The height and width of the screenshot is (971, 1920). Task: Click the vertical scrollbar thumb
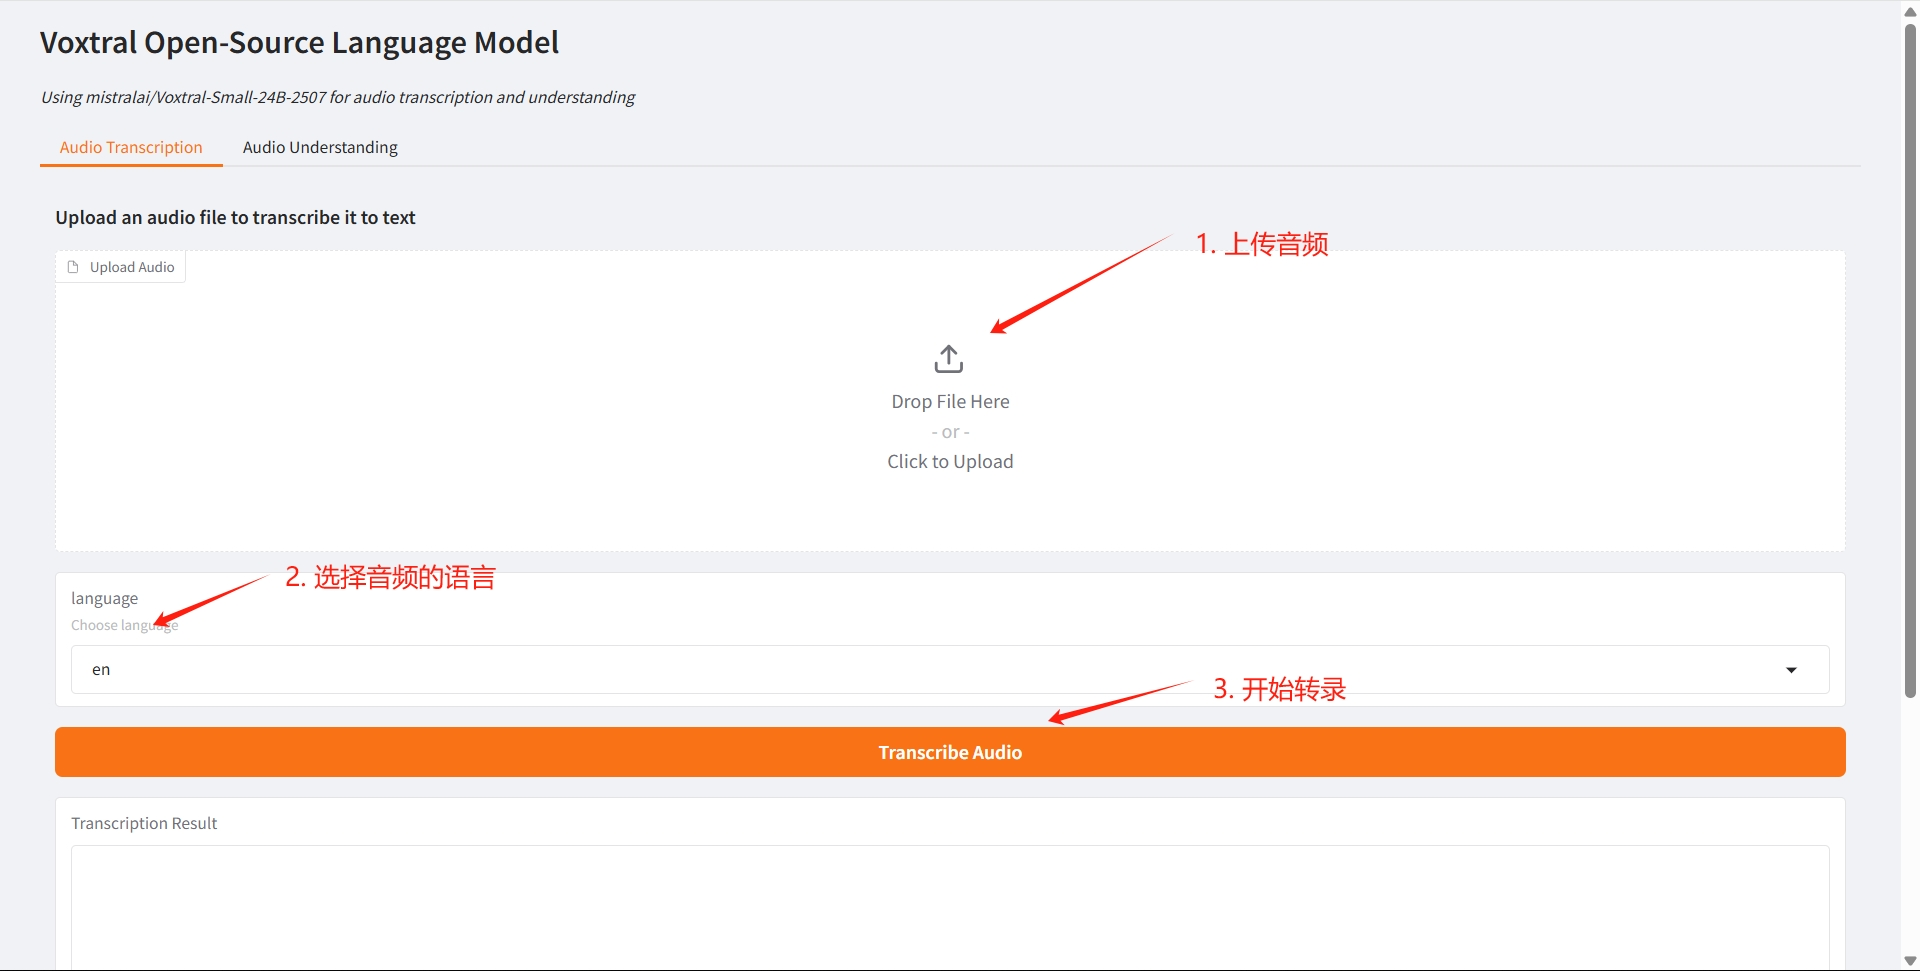click(x=1910, y=360)
